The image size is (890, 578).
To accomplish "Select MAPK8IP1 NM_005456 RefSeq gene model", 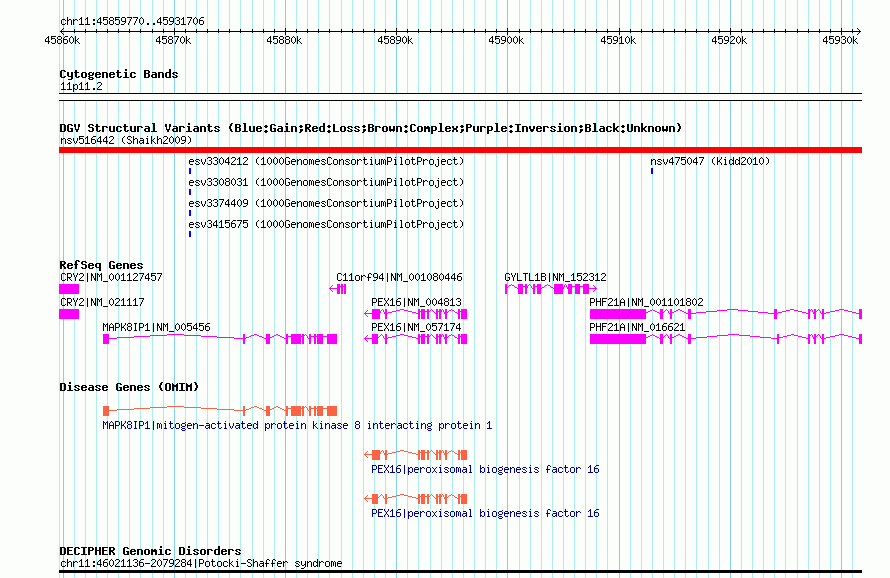I will (x=220, y=339).
